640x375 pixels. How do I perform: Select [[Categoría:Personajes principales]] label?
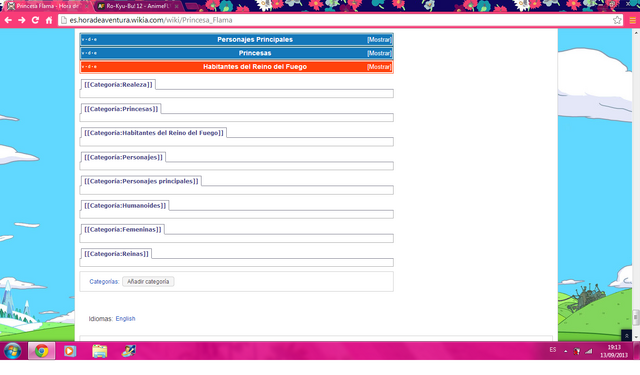click(141, 181)
